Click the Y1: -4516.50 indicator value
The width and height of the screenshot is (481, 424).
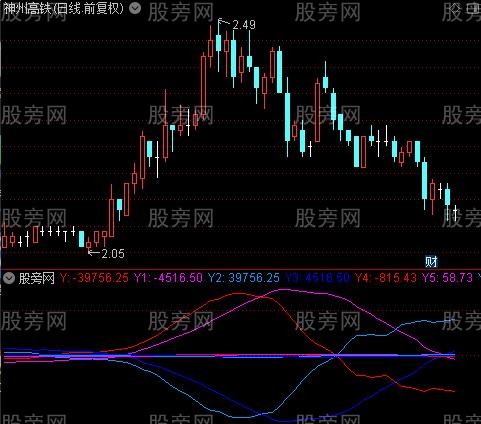pyautogui.click(x=168, y=278)
